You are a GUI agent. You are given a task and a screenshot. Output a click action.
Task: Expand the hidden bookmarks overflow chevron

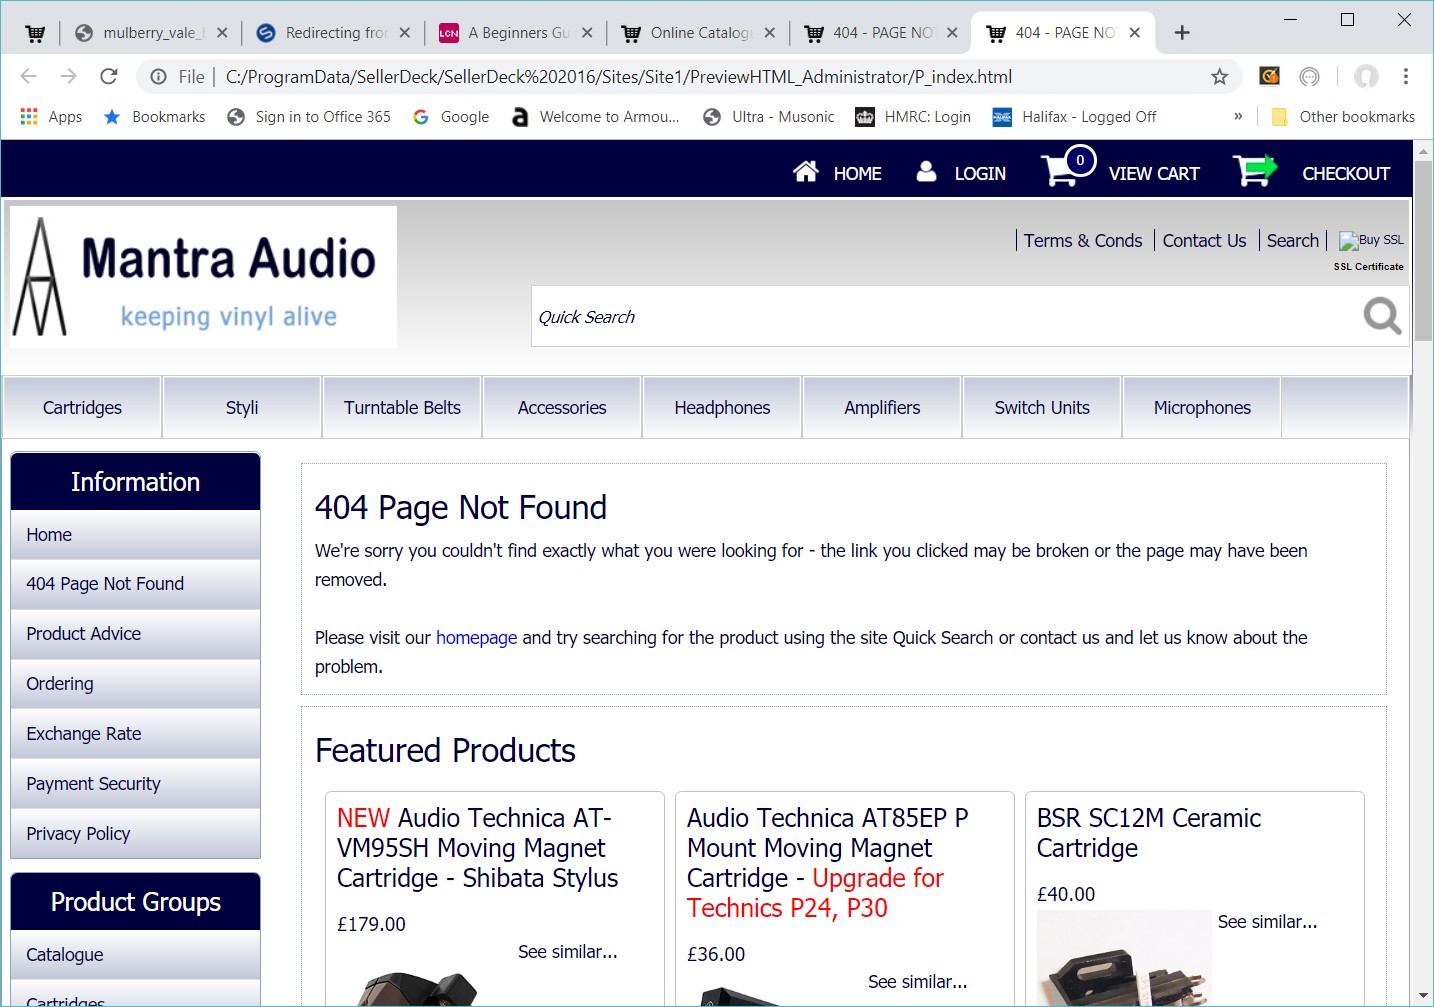click(1238, 117)
